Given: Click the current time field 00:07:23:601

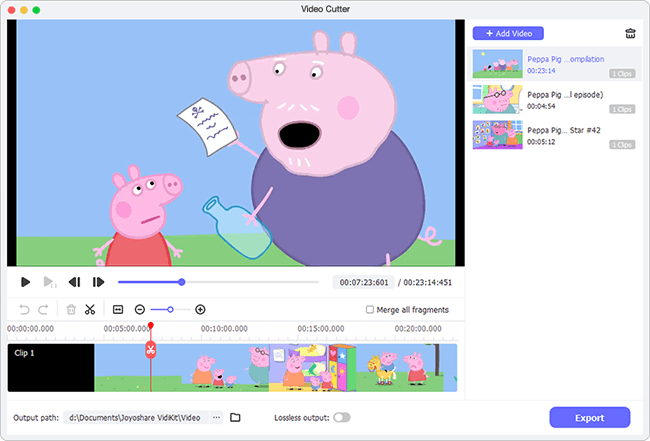Looking at the screenshot, I should (364, 282).
